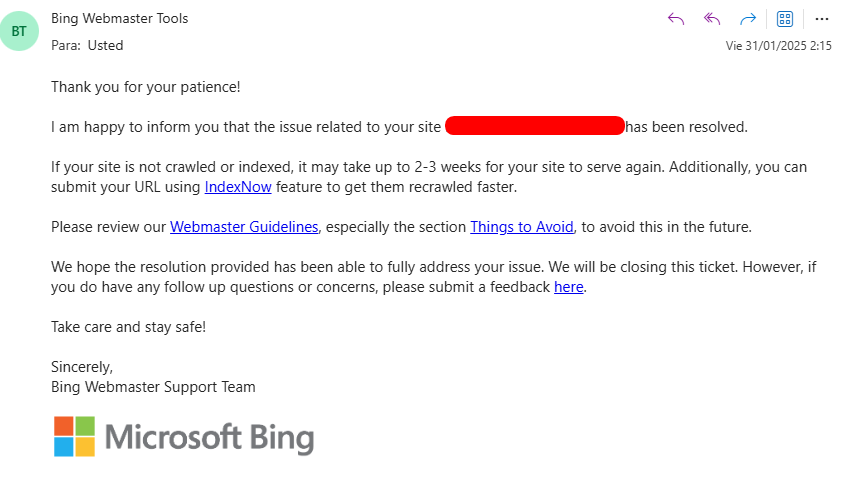Click the "Microsoft Bing" wordmark text

tap(209, 438)
